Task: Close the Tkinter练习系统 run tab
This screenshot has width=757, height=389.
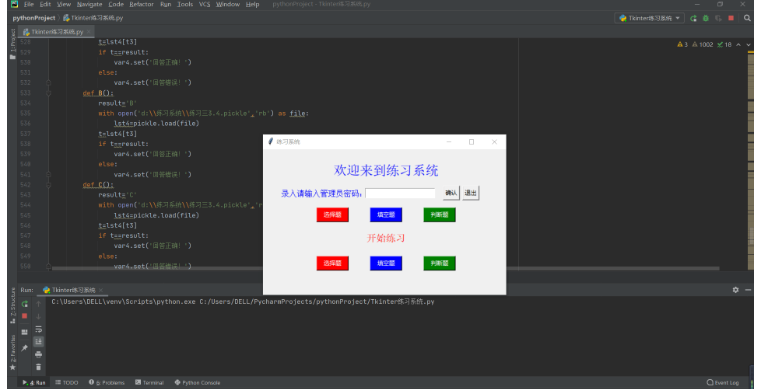Action: click(x=101, y=290)
